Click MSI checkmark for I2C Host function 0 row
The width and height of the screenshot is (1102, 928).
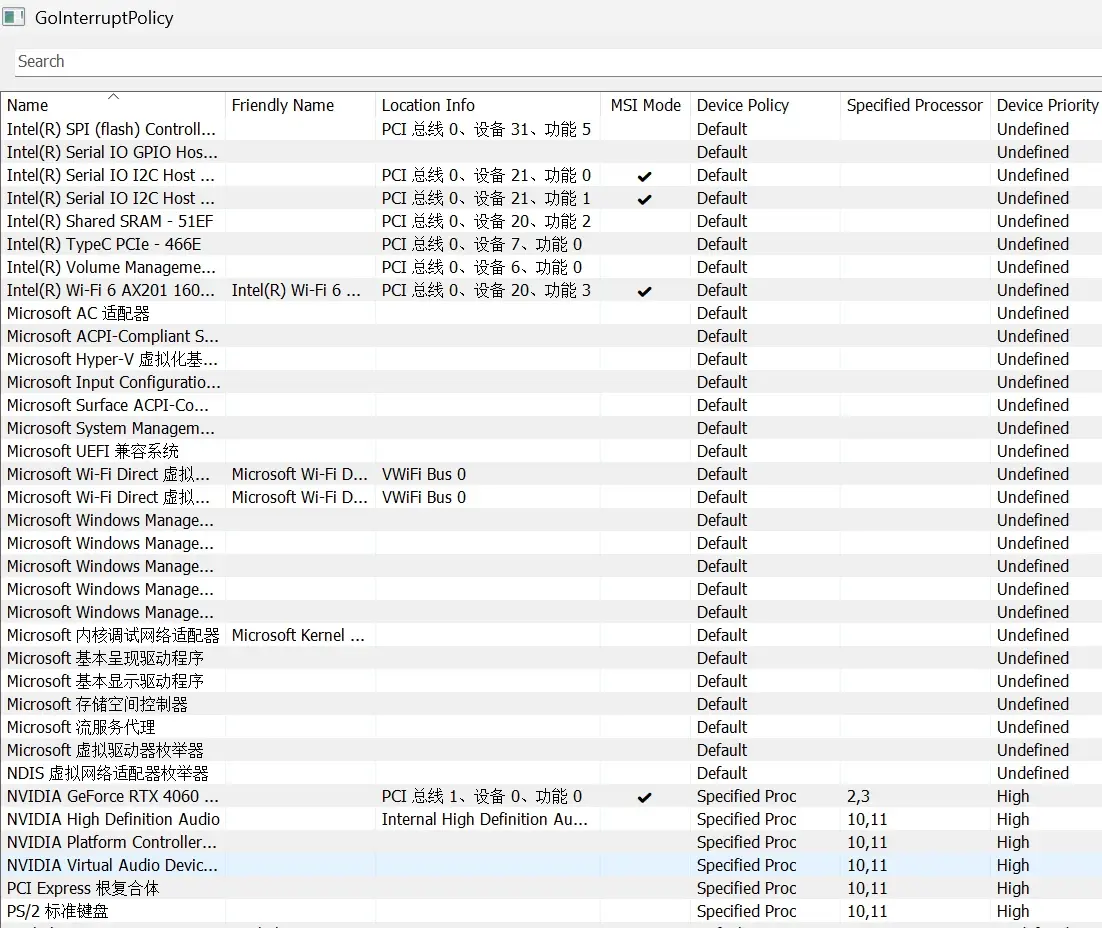(x=644, y=176)
